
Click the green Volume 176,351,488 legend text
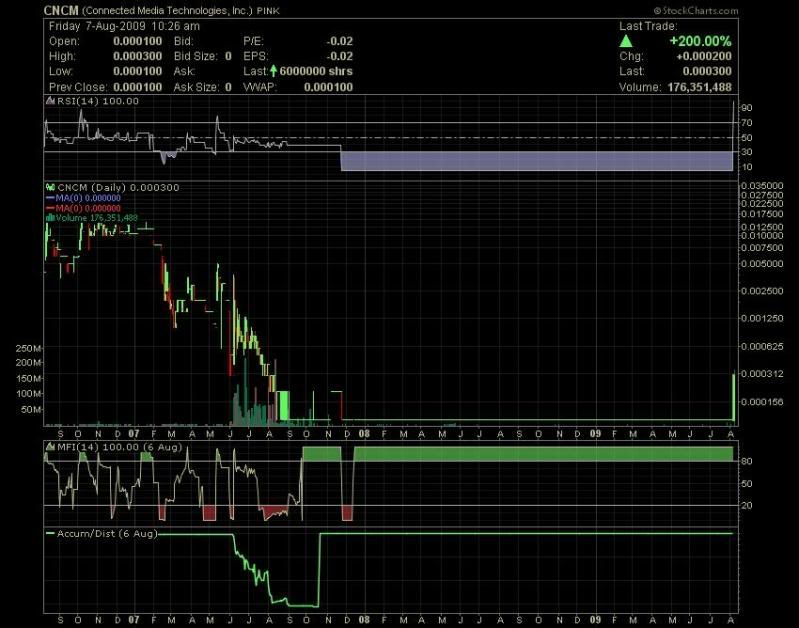point(97,218)
